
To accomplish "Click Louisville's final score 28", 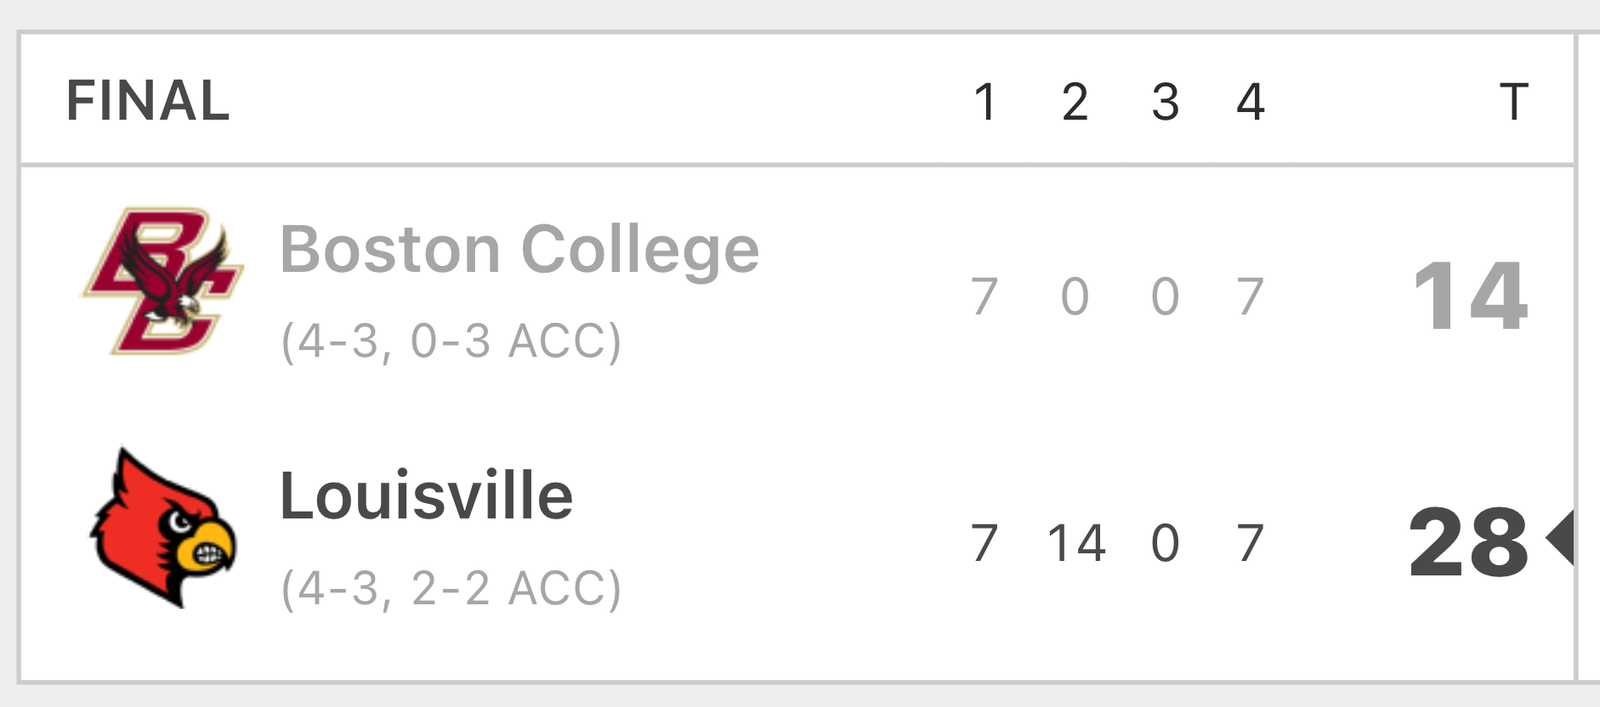I will pos(1468,542).
